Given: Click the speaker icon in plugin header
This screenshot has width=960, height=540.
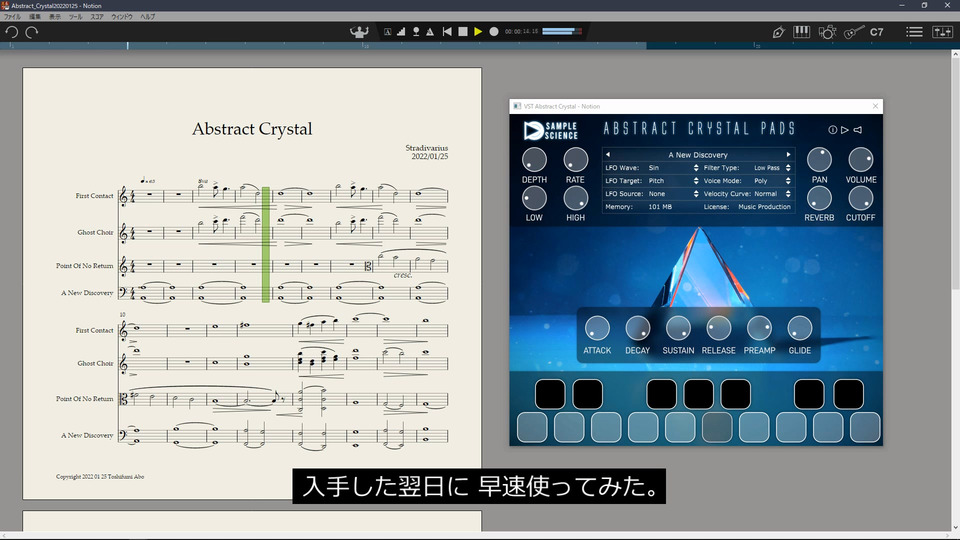Looking at the screenshot, I should [x=858, y=130].
